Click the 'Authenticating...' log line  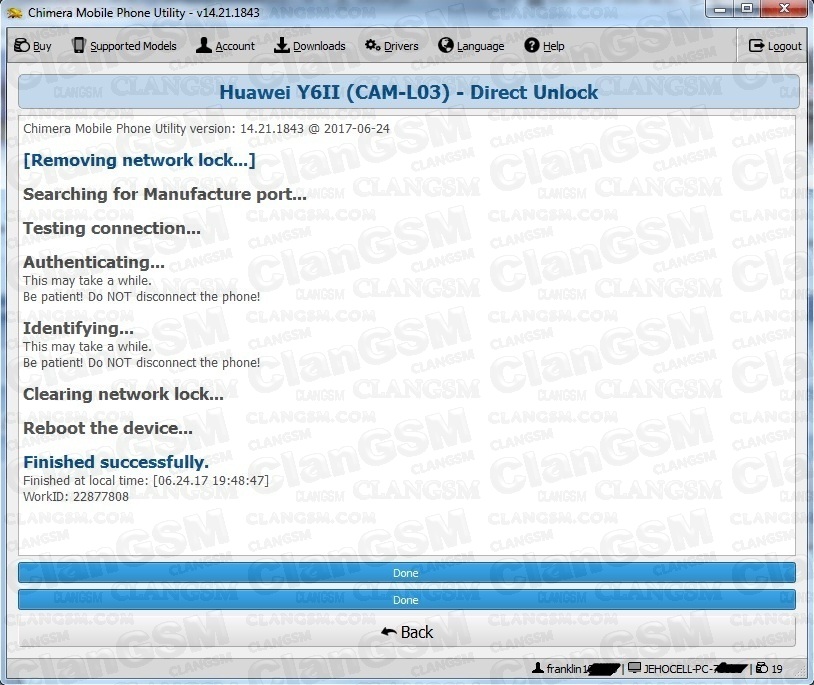click(93, 262)
